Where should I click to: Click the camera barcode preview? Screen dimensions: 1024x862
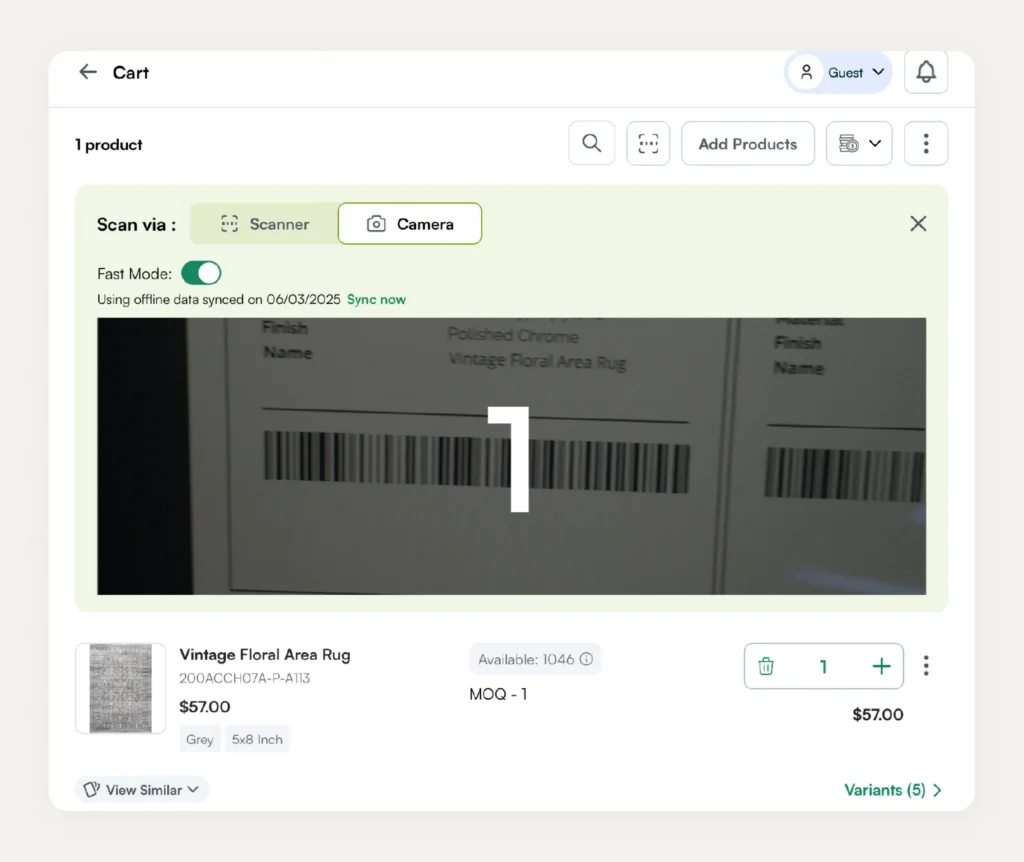point(511,456)
